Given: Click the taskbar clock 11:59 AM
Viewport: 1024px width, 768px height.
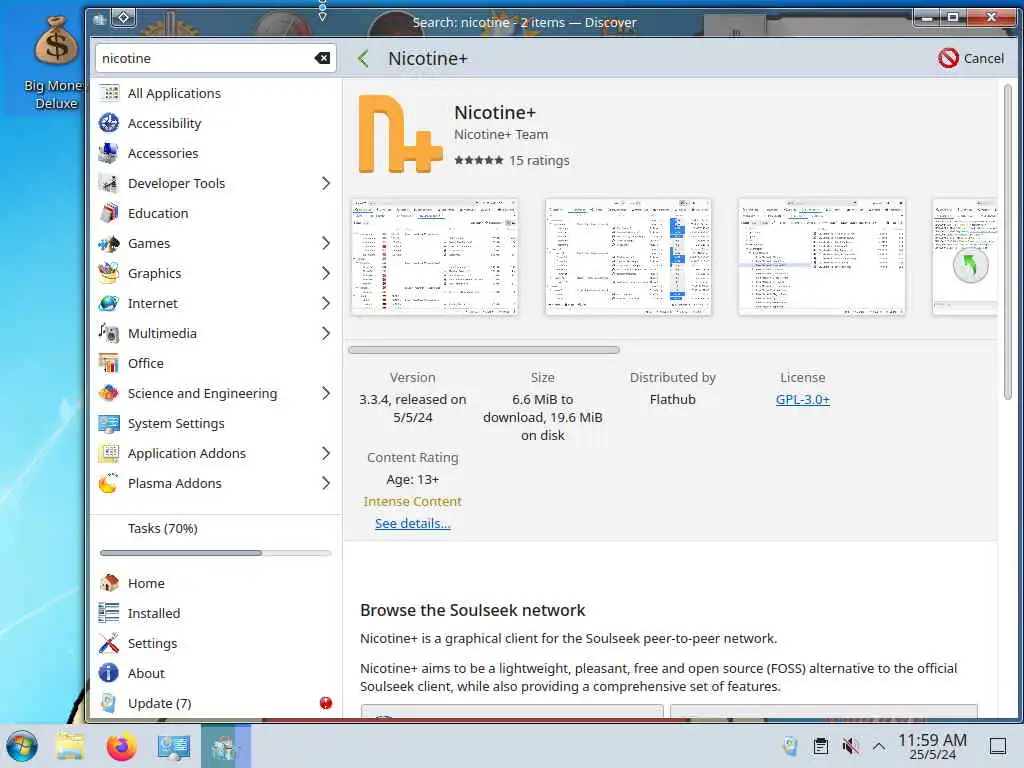Looking at the screenshot, I should (x=932, y=746).
